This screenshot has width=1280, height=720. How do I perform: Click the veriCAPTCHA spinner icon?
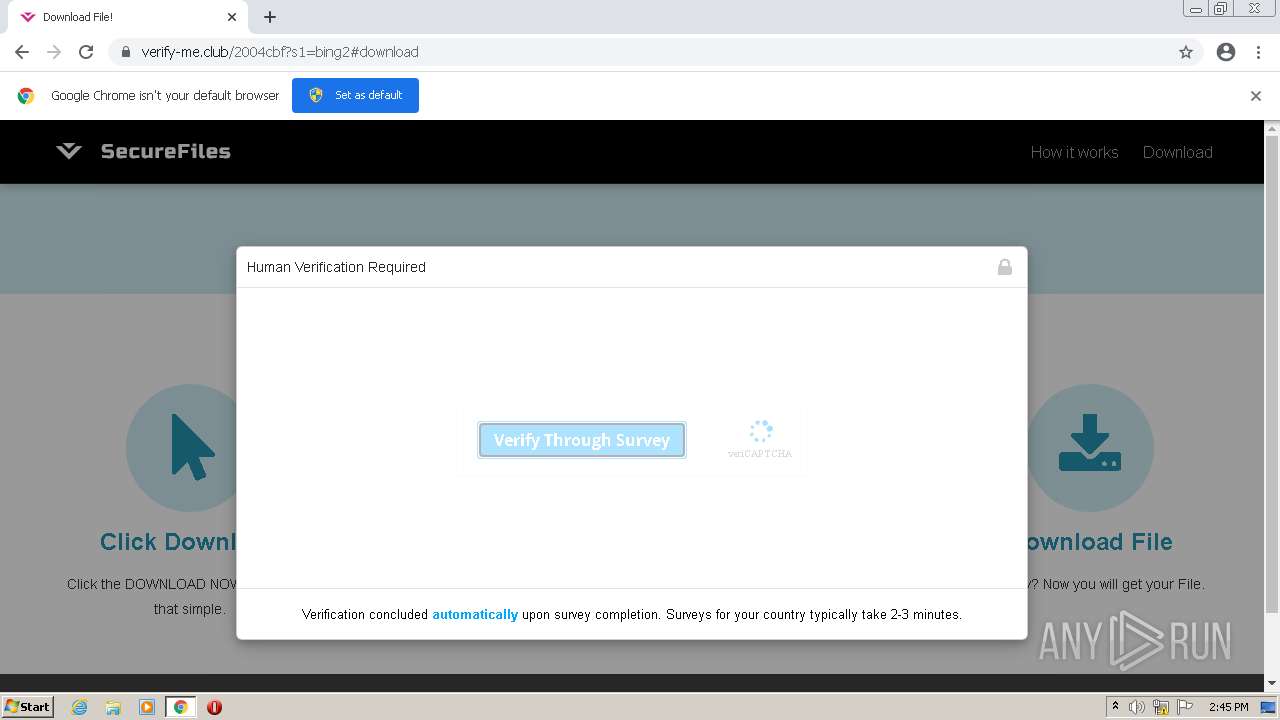click(x=761, y=431)
